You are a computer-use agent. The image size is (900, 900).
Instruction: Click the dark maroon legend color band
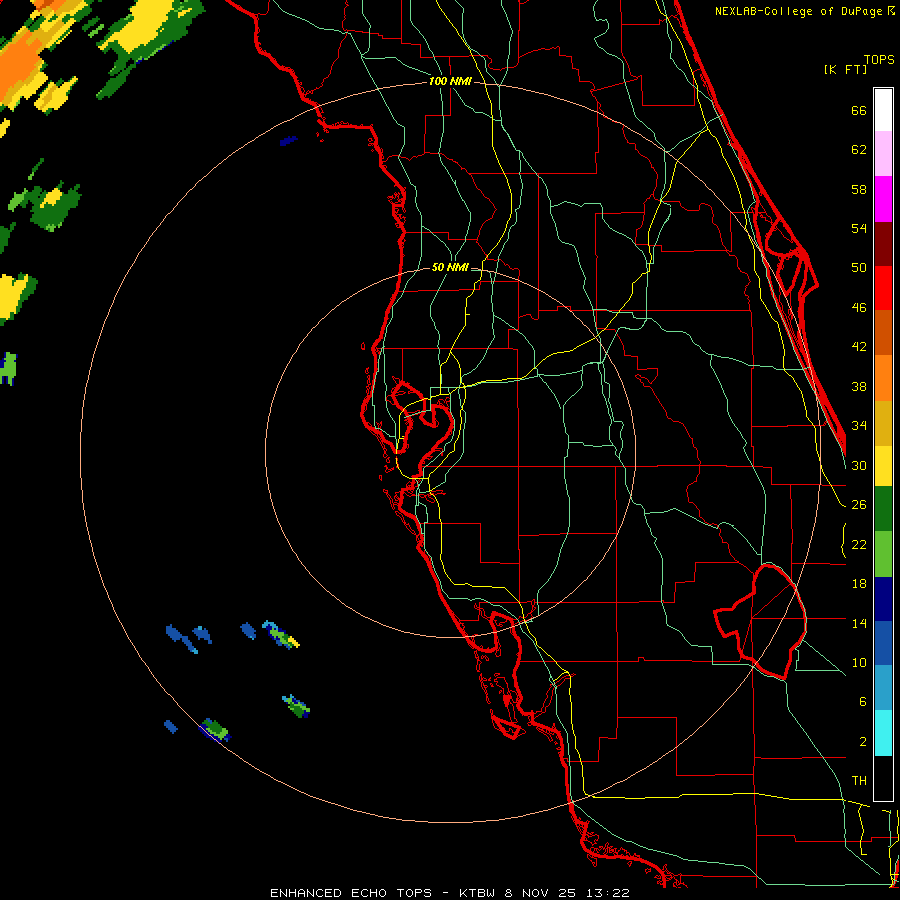[x=883, y=244]
